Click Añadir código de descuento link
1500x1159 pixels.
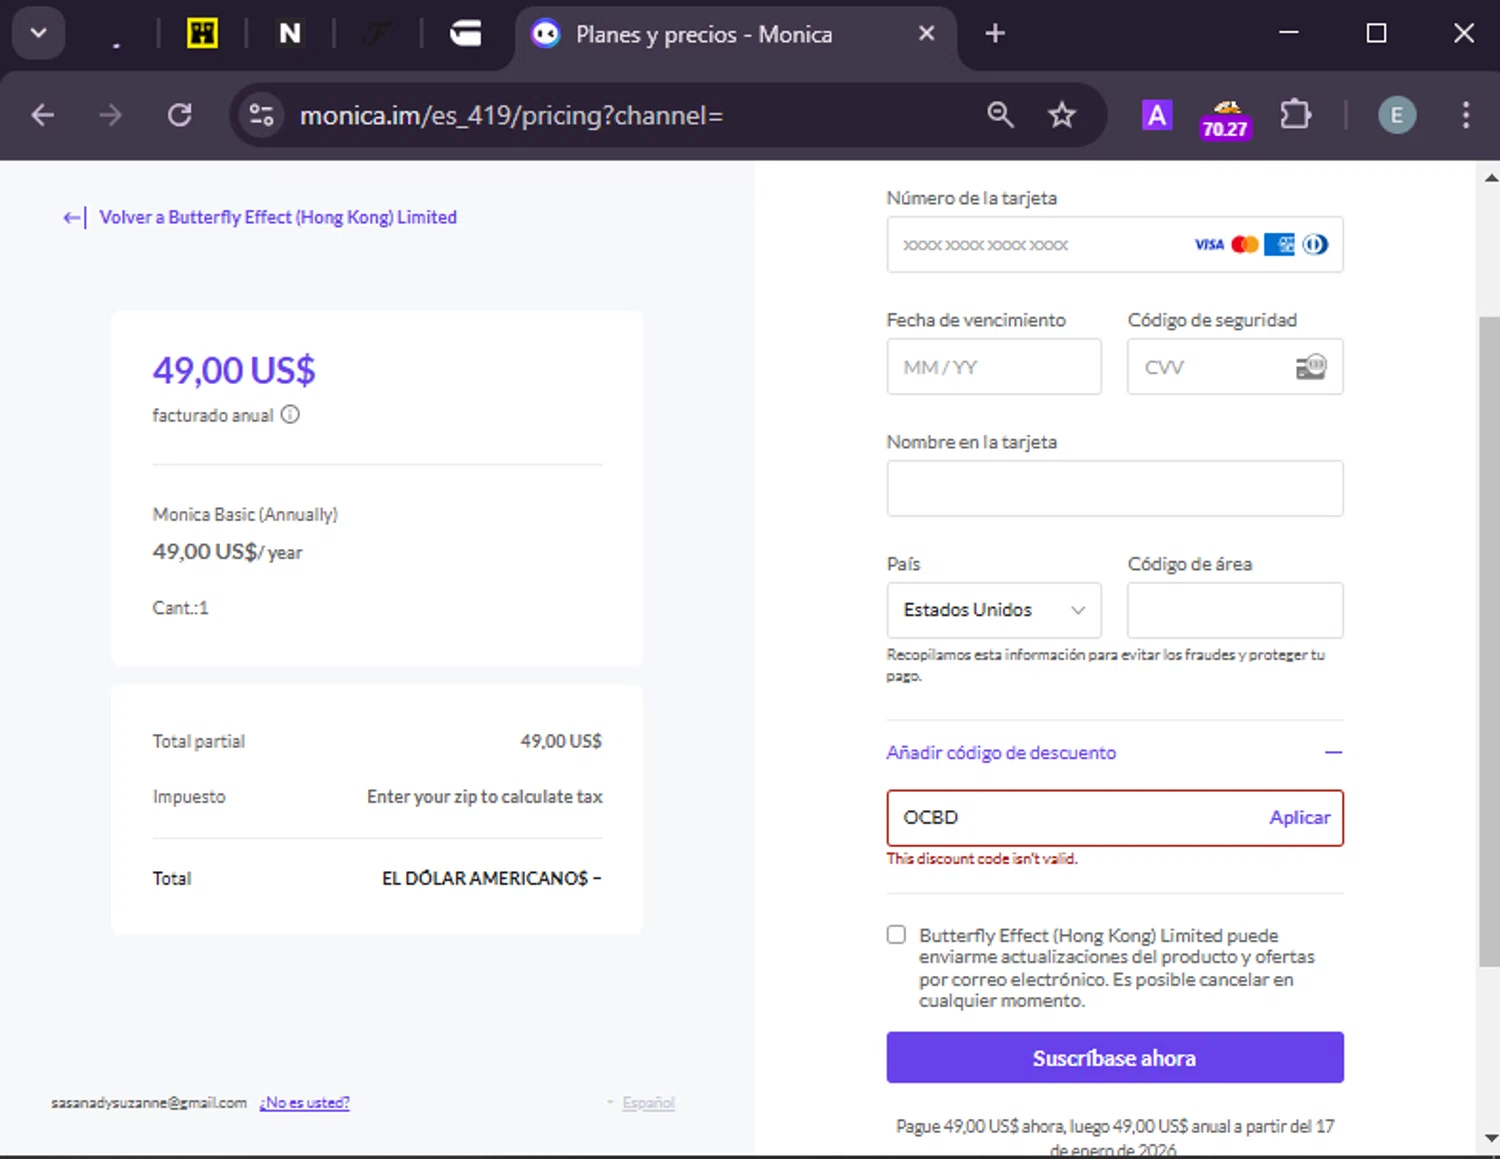pyautogui.click(x=1001, y=752)
